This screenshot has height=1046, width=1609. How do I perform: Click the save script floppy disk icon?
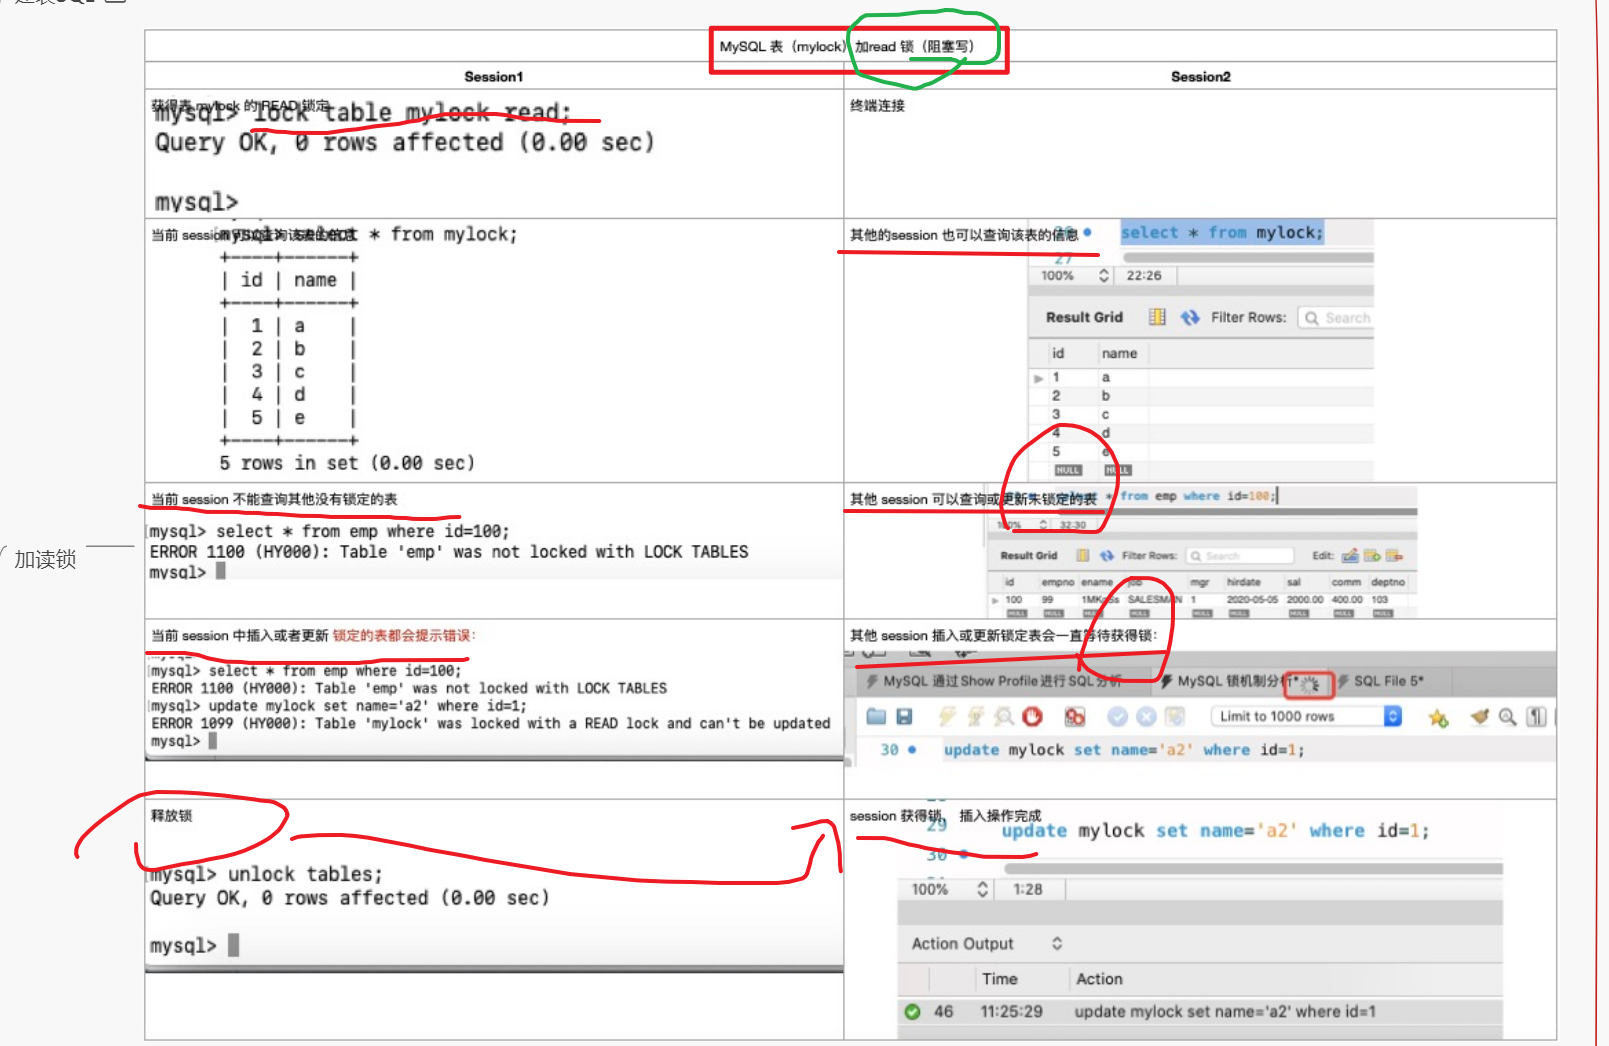(904, 716)
